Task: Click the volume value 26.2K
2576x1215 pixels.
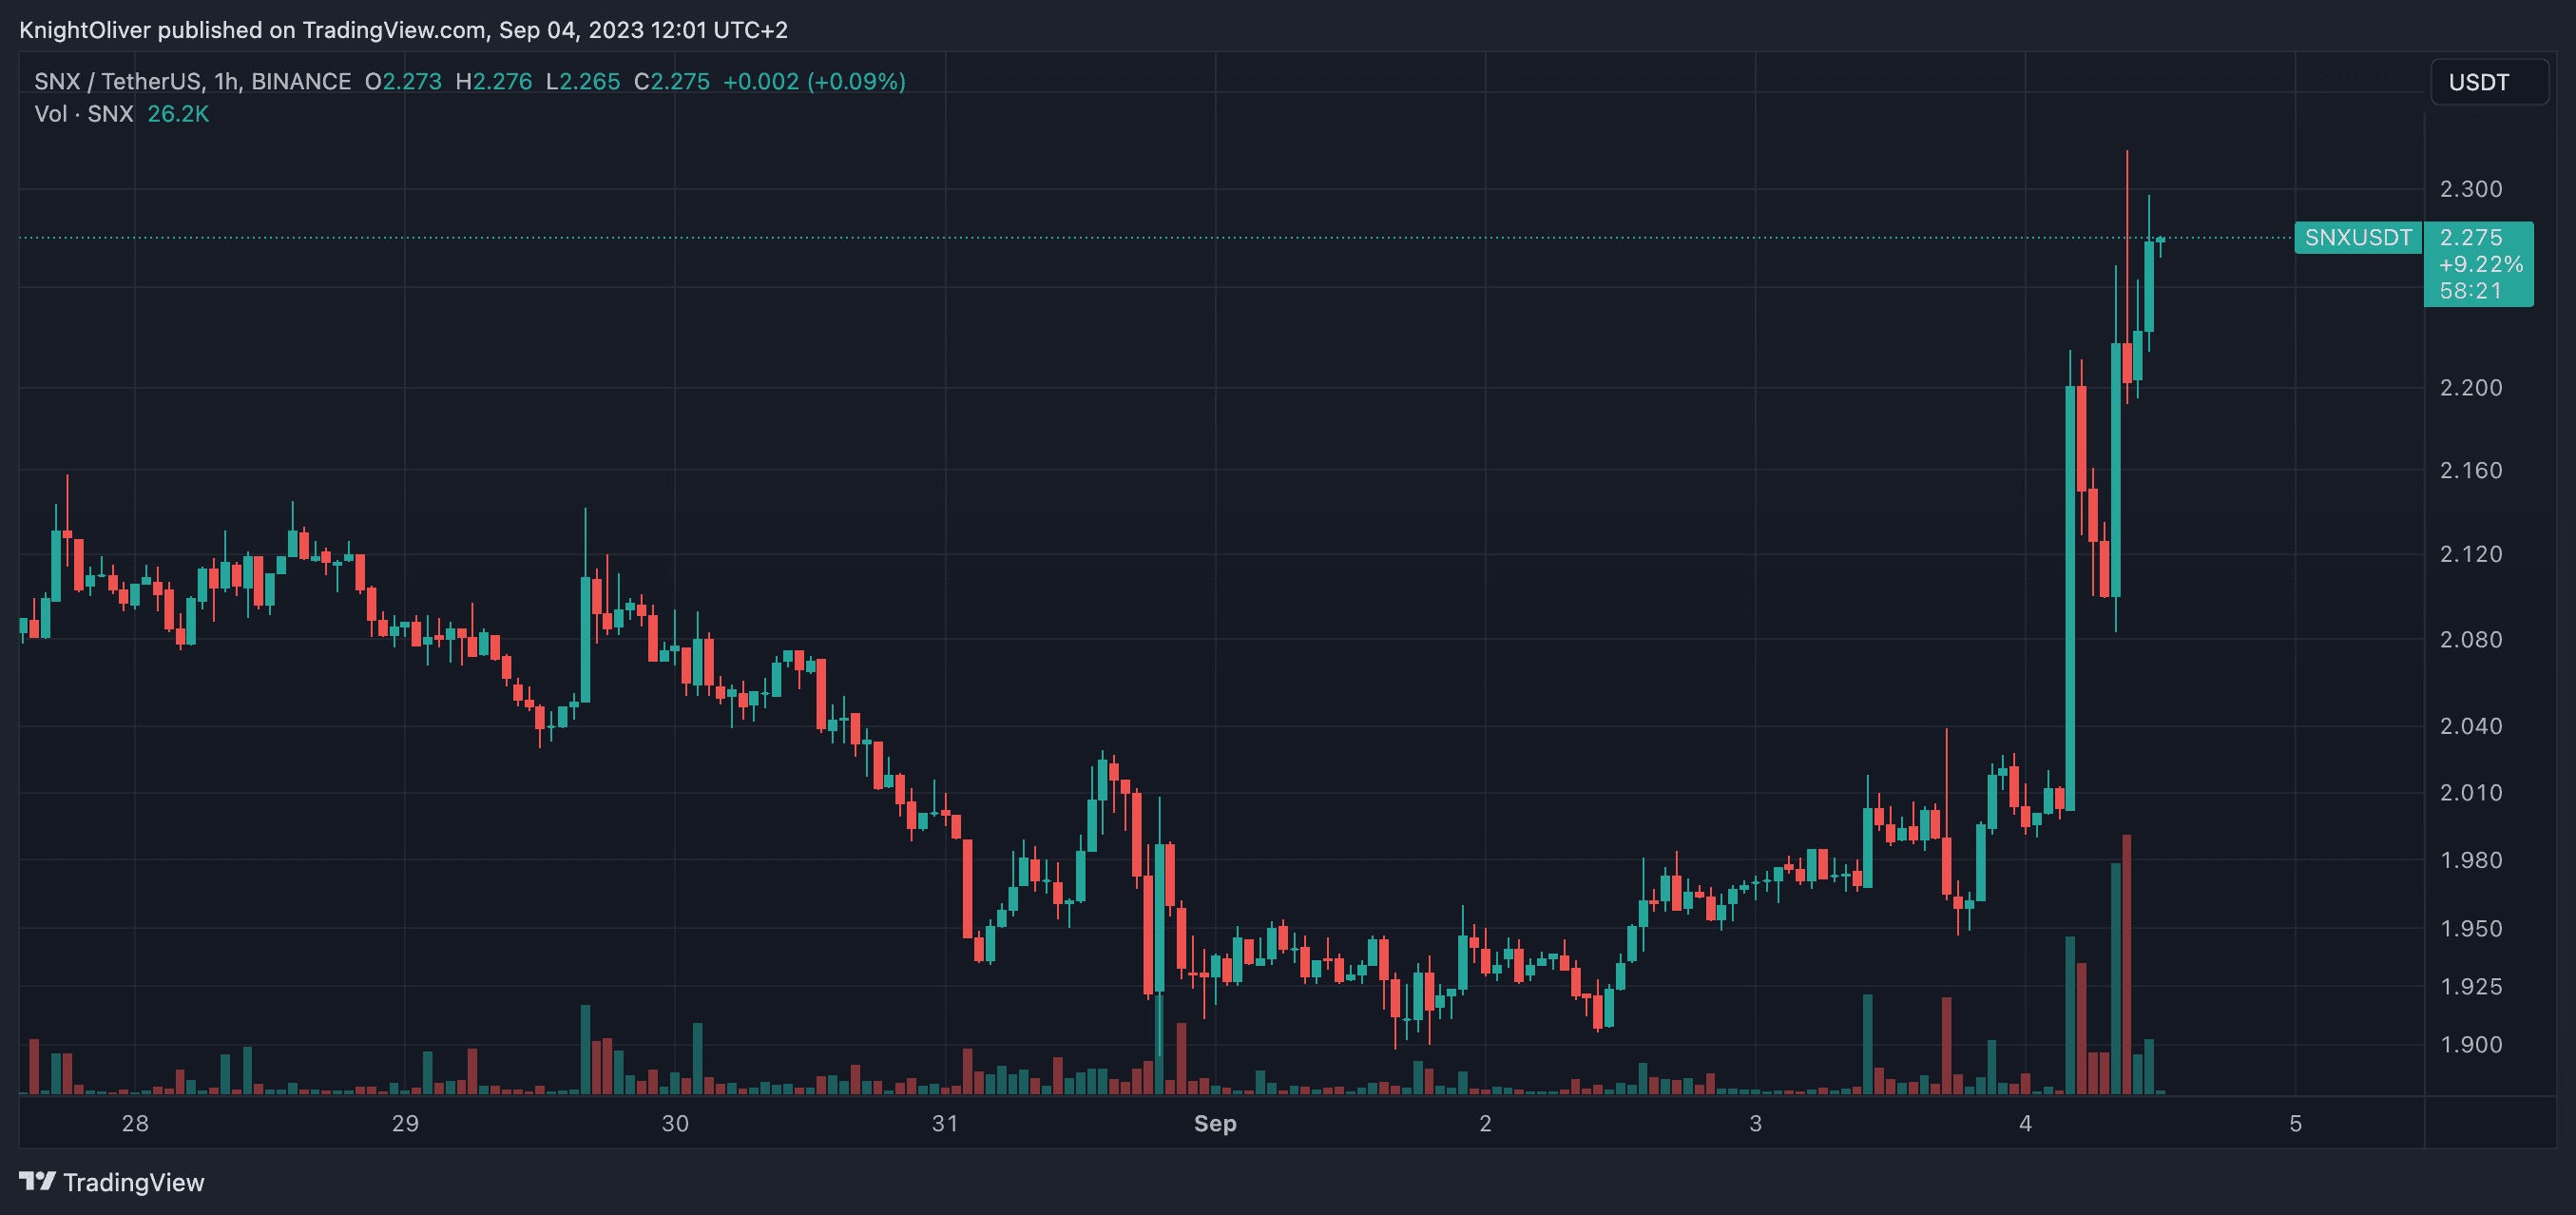Action: 178,114
